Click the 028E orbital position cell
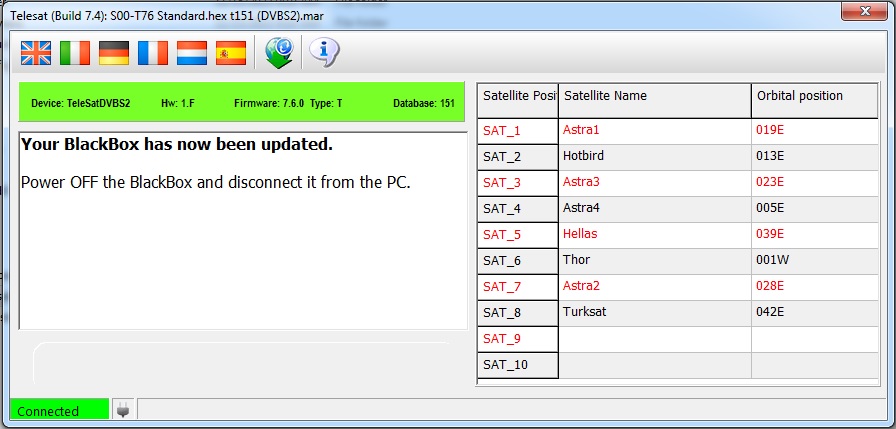Image resolution: width=896 pixels, height=429 pixels. pyautogui.click(x=815, y=287)
